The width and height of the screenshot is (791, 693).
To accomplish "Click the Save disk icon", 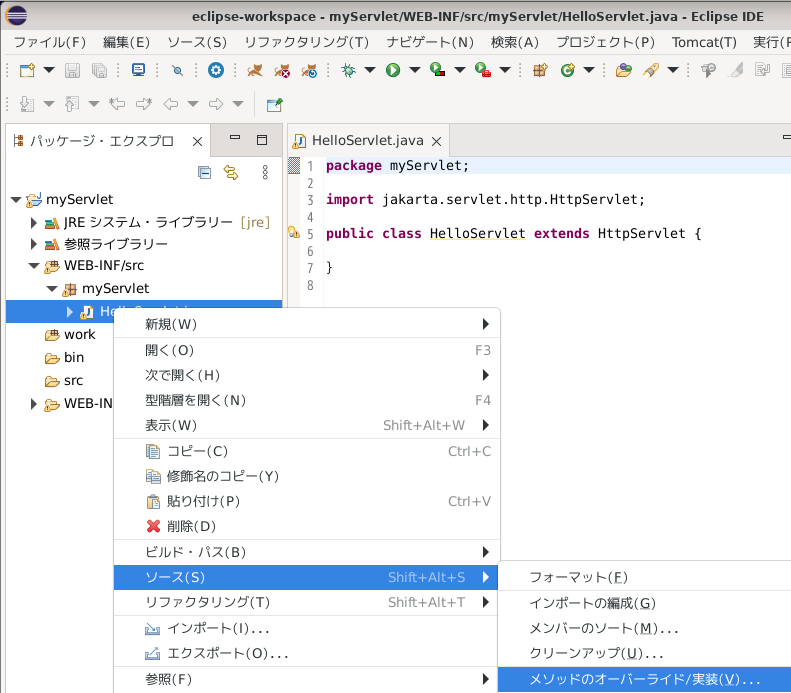I will 72,70.
